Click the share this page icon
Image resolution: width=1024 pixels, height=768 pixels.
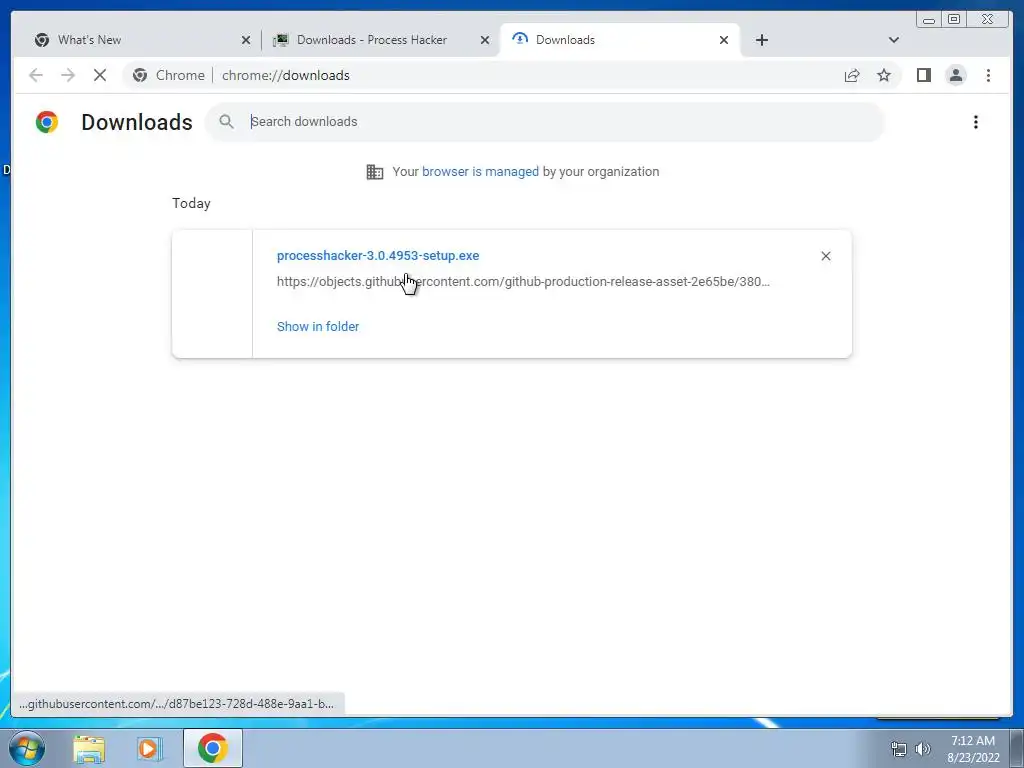pyautogui.click(x=852, y=75)
